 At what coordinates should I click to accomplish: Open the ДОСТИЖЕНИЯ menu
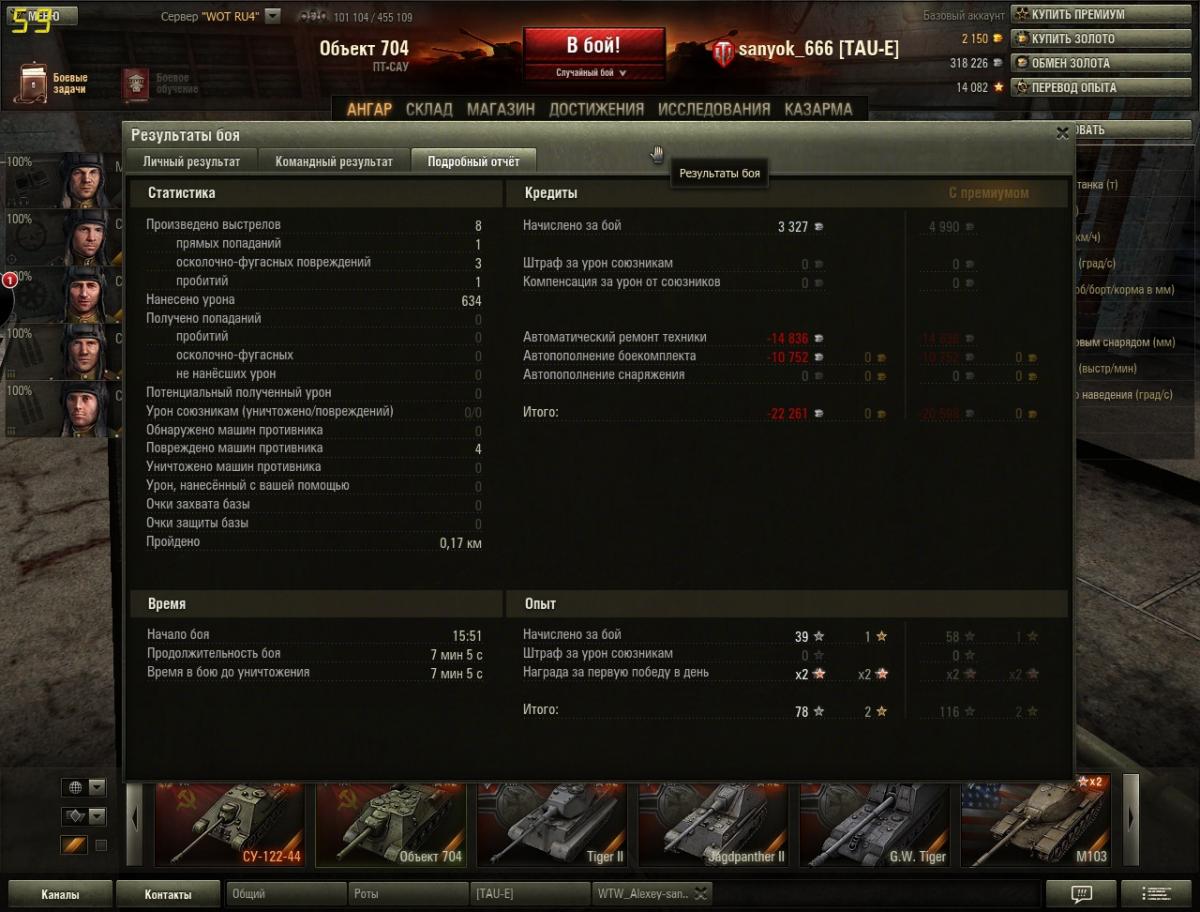coord(597,110)
